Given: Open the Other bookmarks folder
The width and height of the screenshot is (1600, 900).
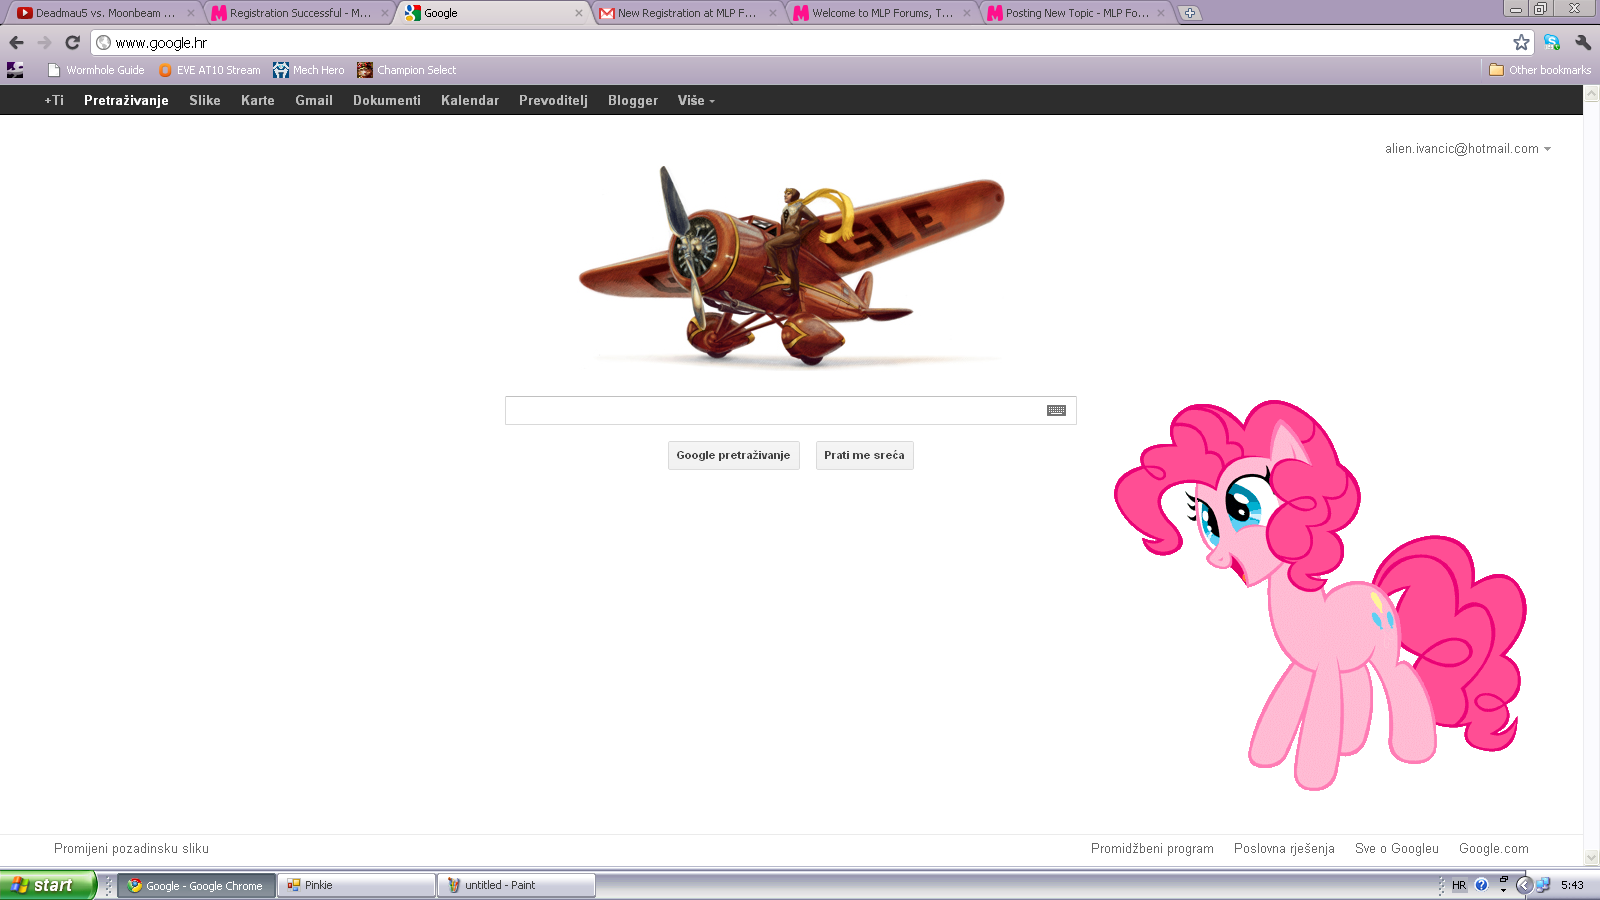Looking at the screenshot, I should pyautogui.click(x=1540, y=70).
